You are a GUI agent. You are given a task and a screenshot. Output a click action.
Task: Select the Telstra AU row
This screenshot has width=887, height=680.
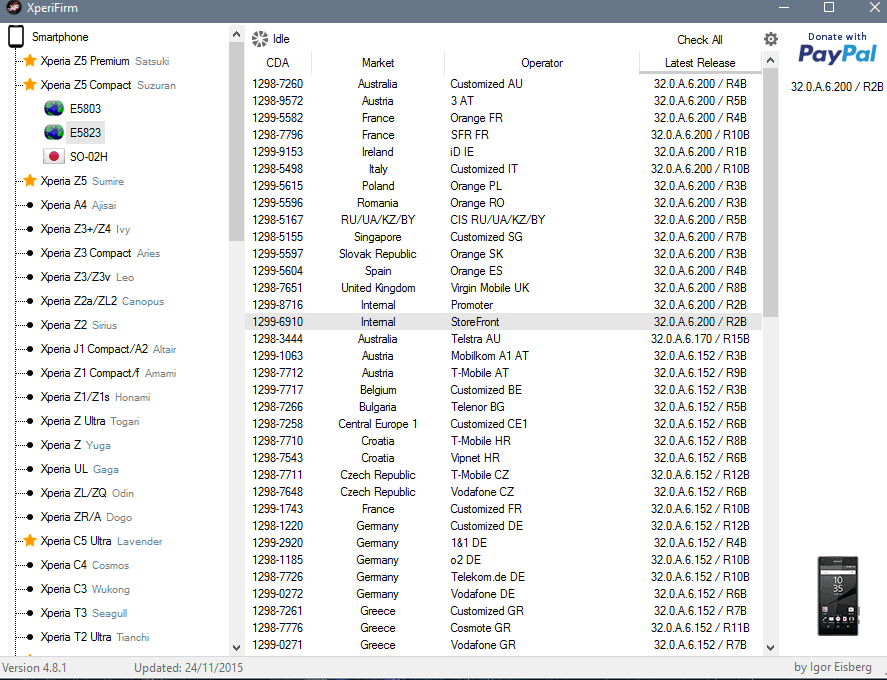pyautogui.click(x=503, y=338)
